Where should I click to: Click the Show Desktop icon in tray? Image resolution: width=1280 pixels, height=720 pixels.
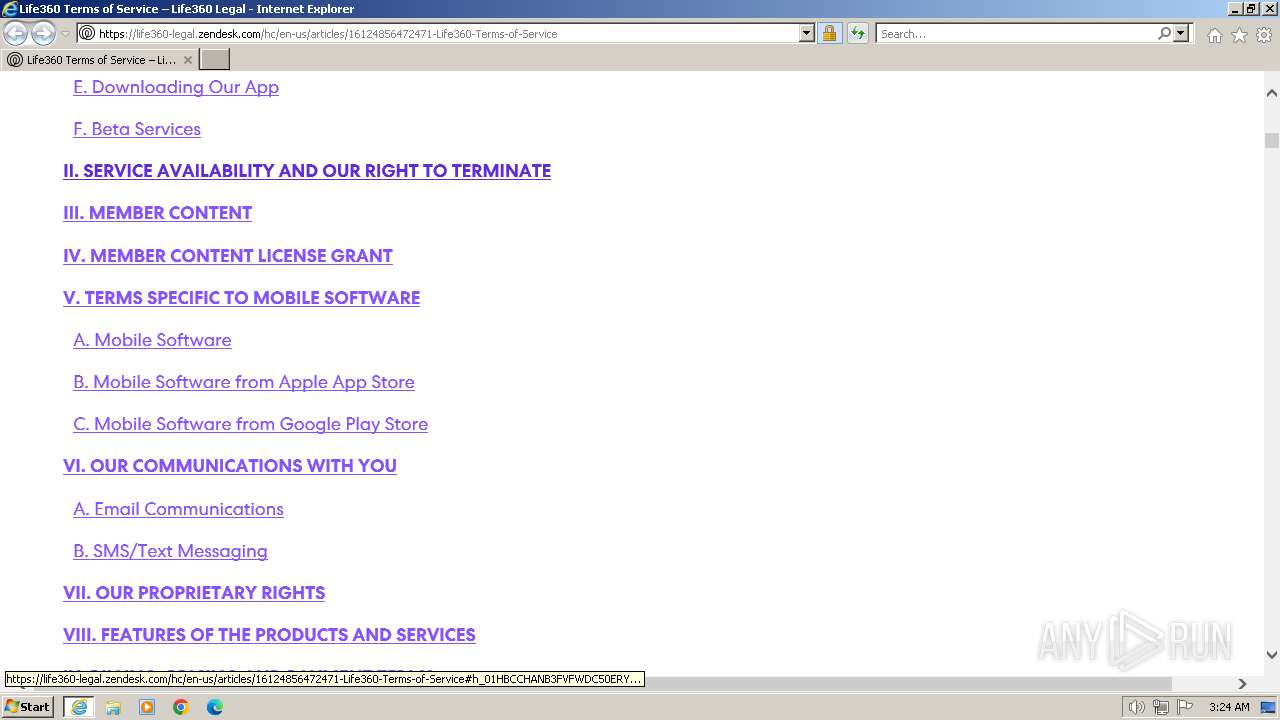[x=1268, y=707]
